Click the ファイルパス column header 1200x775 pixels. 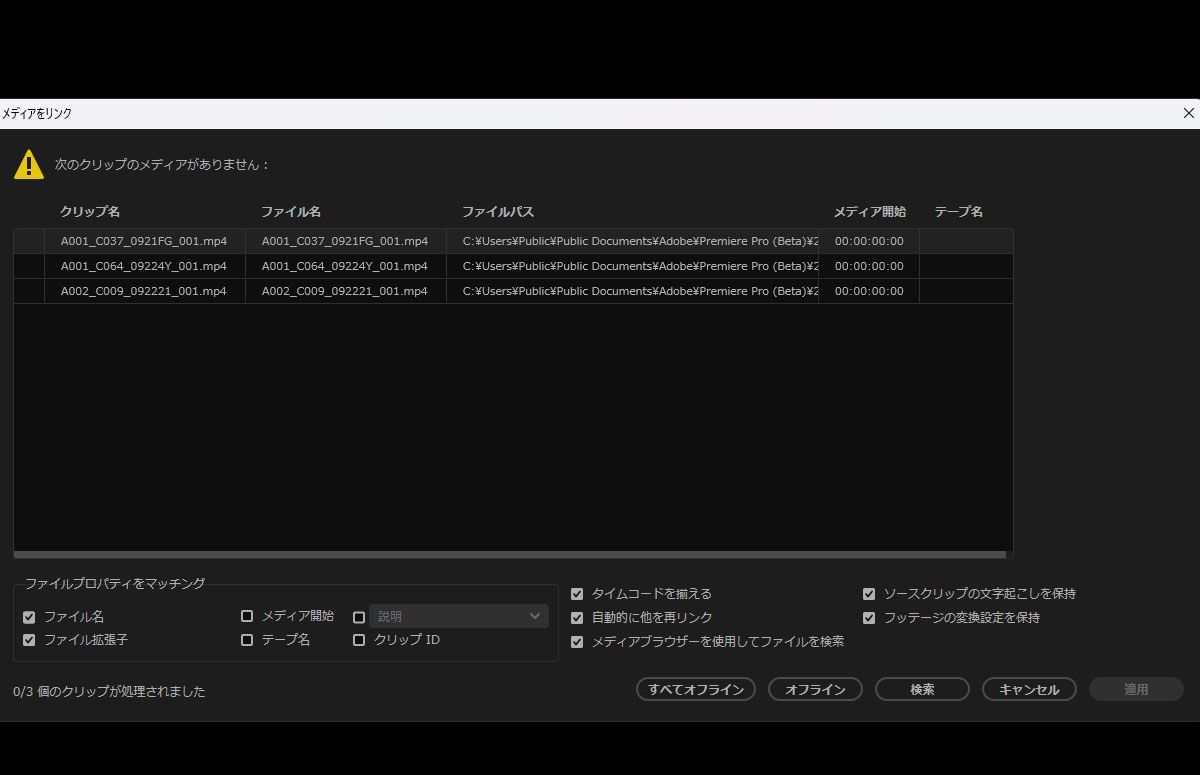click(x=497, y=211)
